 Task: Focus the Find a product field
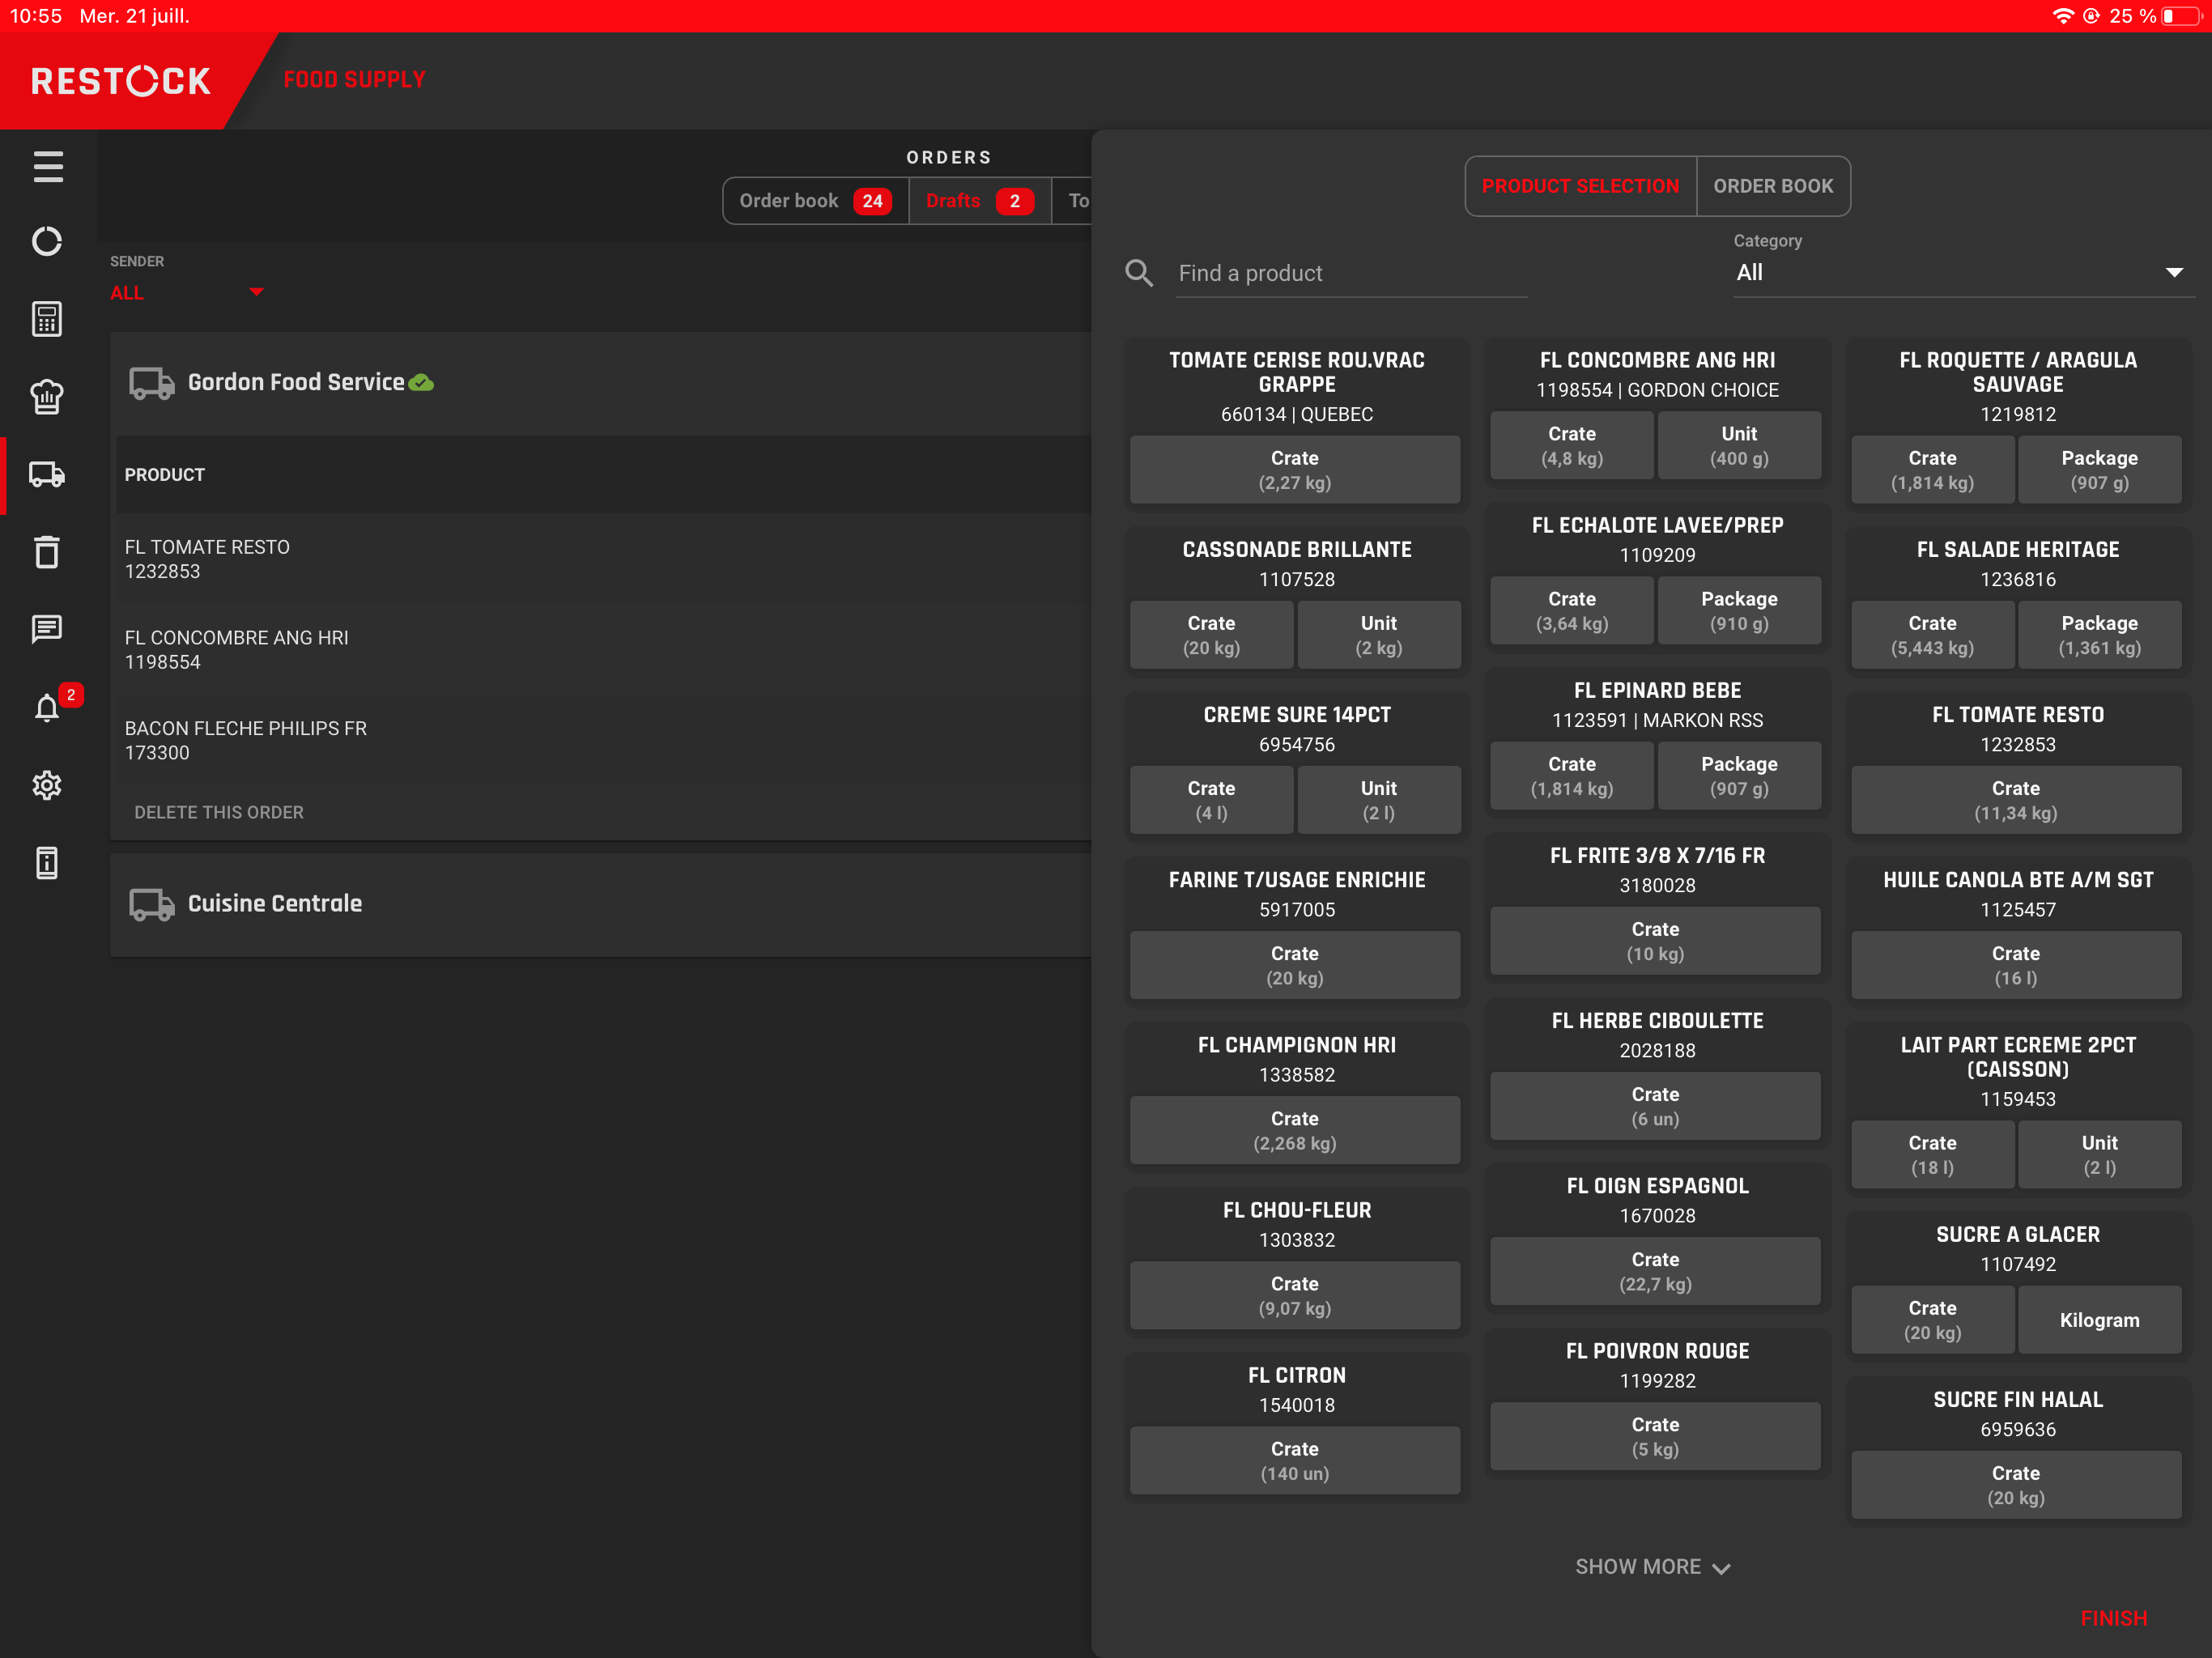(1351, 273)
